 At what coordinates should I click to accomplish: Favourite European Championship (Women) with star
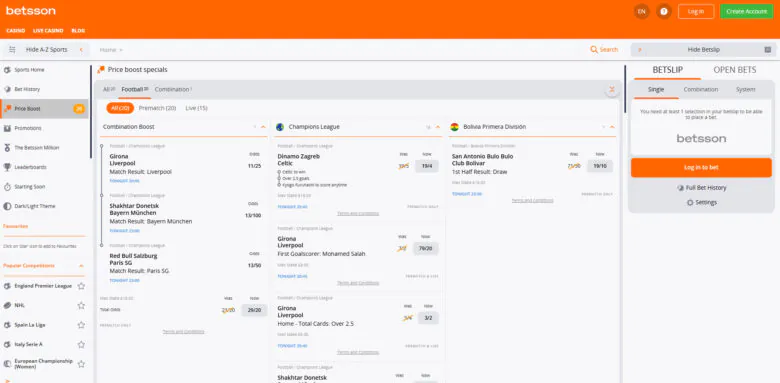81,364
